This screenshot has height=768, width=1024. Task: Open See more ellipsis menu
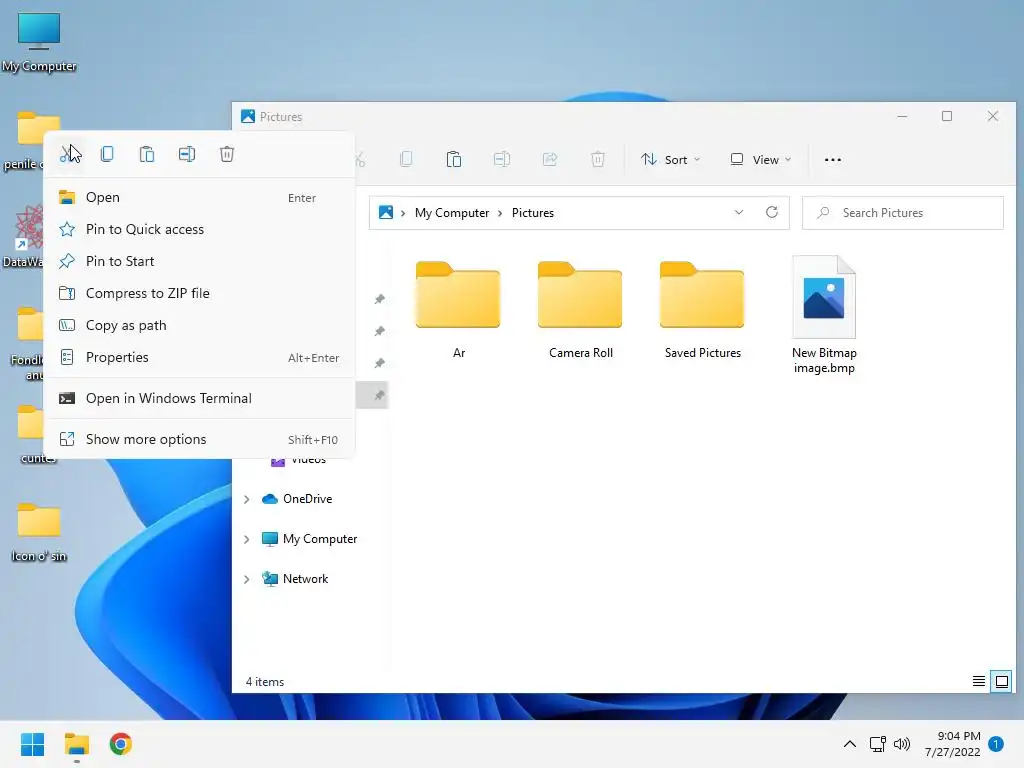click(x=833, y=159)
